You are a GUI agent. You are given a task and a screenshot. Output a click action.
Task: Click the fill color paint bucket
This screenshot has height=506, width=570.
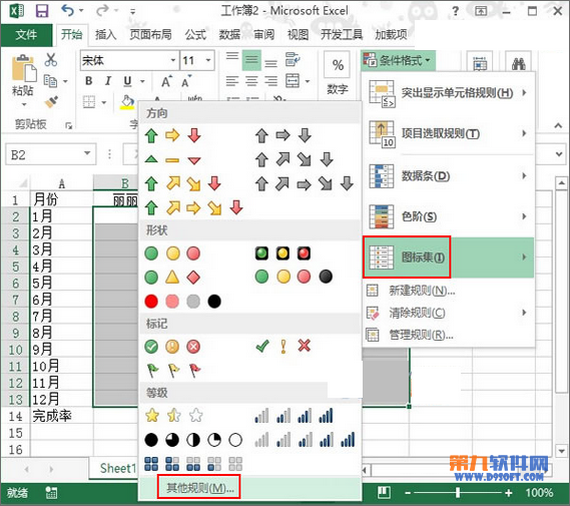pos(127,103)
